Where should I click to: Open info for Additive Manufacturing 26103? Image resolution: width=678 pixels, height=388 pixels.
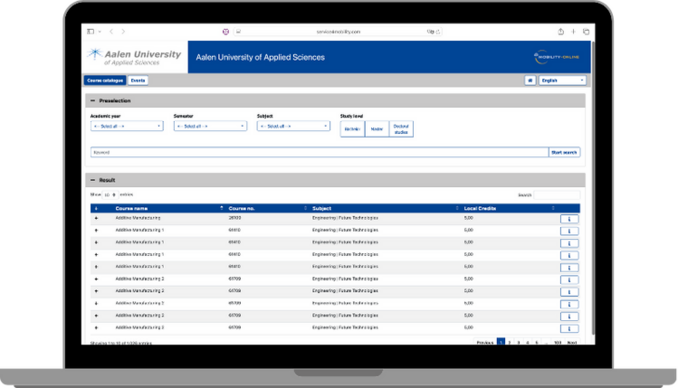point(569,219)
